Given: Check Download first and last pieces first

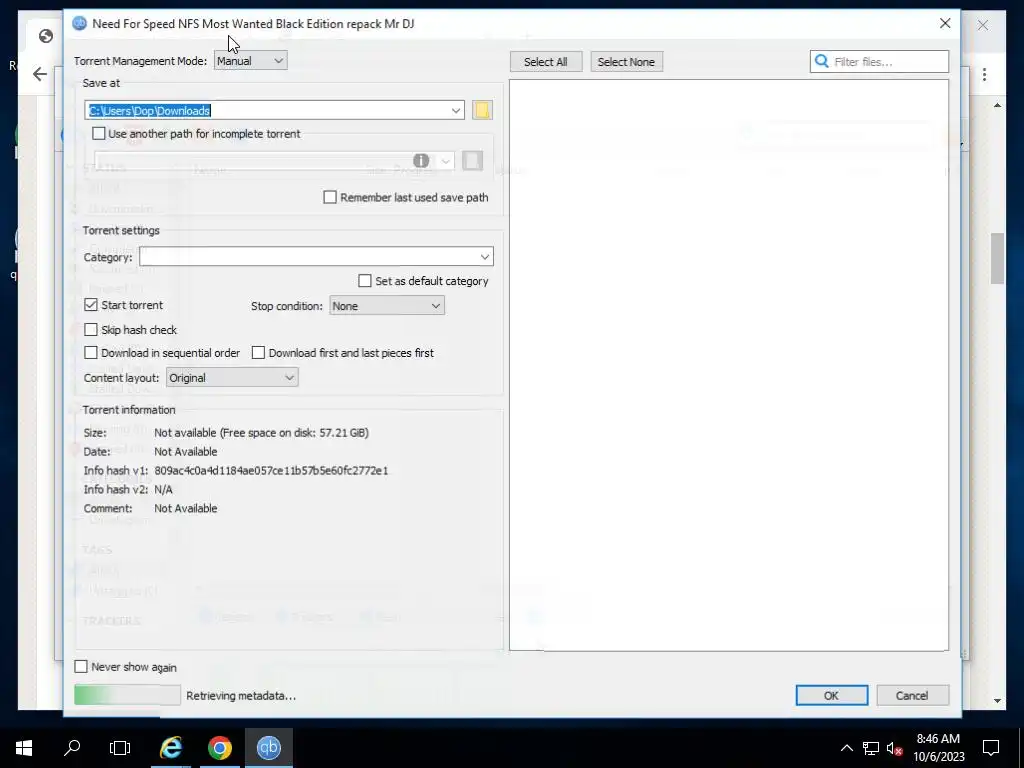Looking at the screenshot, I should (x=259, y=353).
